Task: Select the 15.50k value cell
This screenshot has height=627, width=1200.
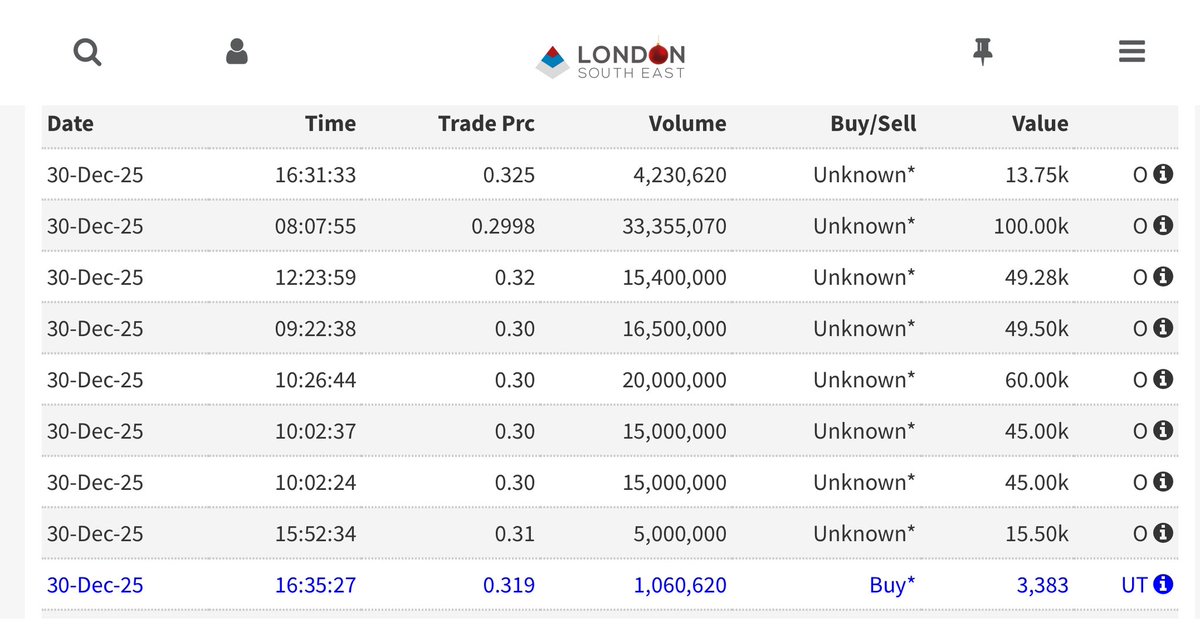Action: click(1037, 533)
